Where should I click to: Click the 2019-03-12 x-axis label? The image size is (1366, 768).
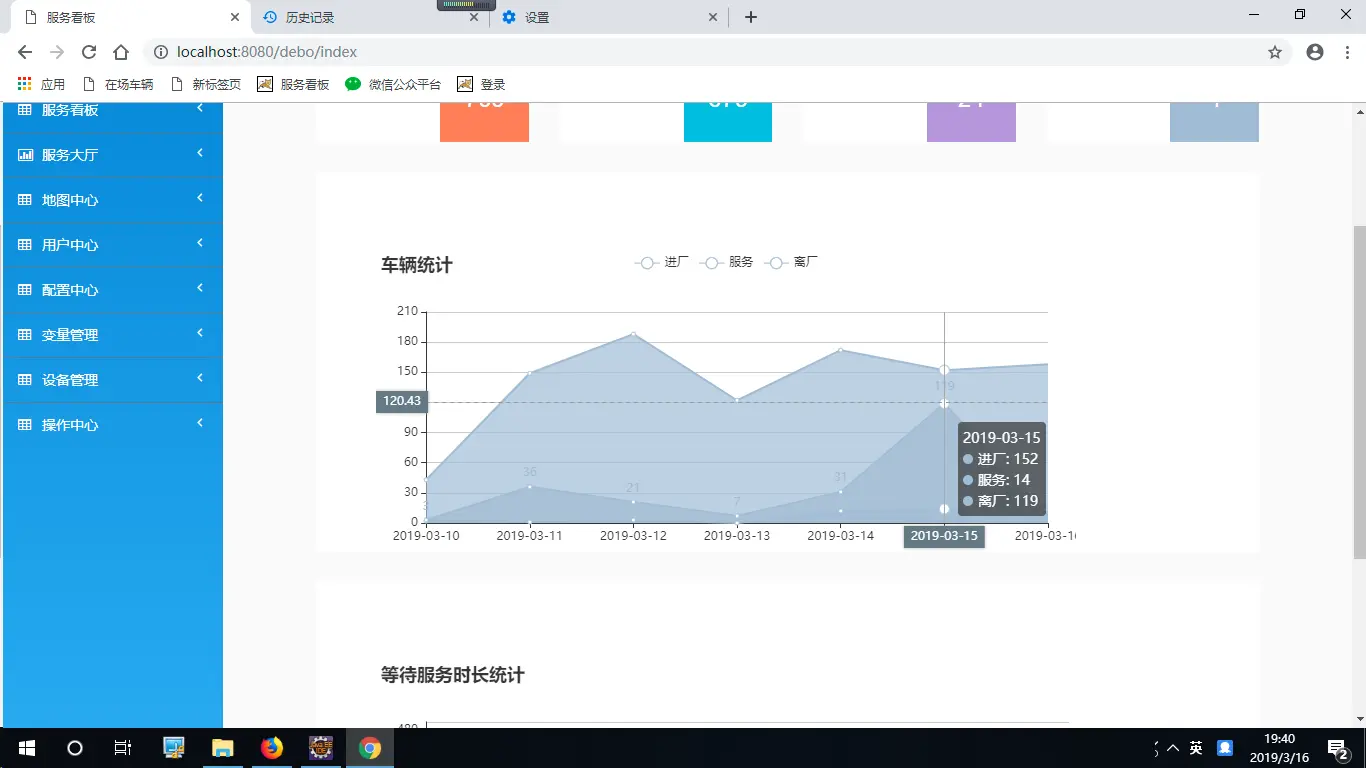(633, 536)
